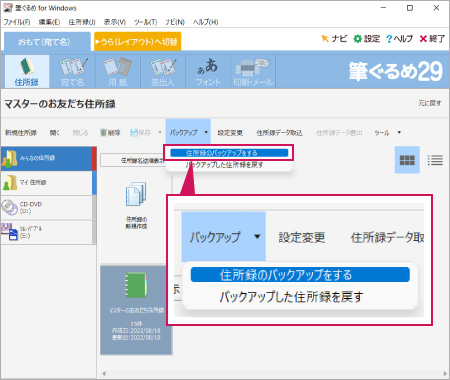Open the 用紙 paper tool icon
The width and height of the screenshot is (450, 380).
(x=118, y=72)
